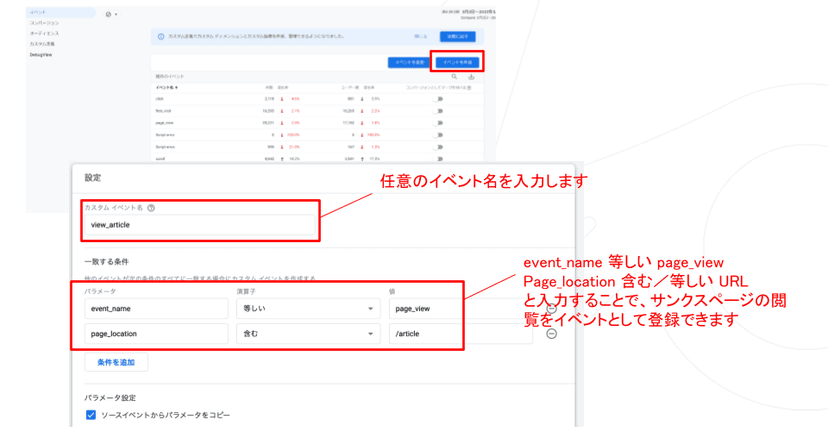Toggle conversion marking for the page_view event
The height and width of the screenshot is (431, 828).
click(x=439, y=123)
